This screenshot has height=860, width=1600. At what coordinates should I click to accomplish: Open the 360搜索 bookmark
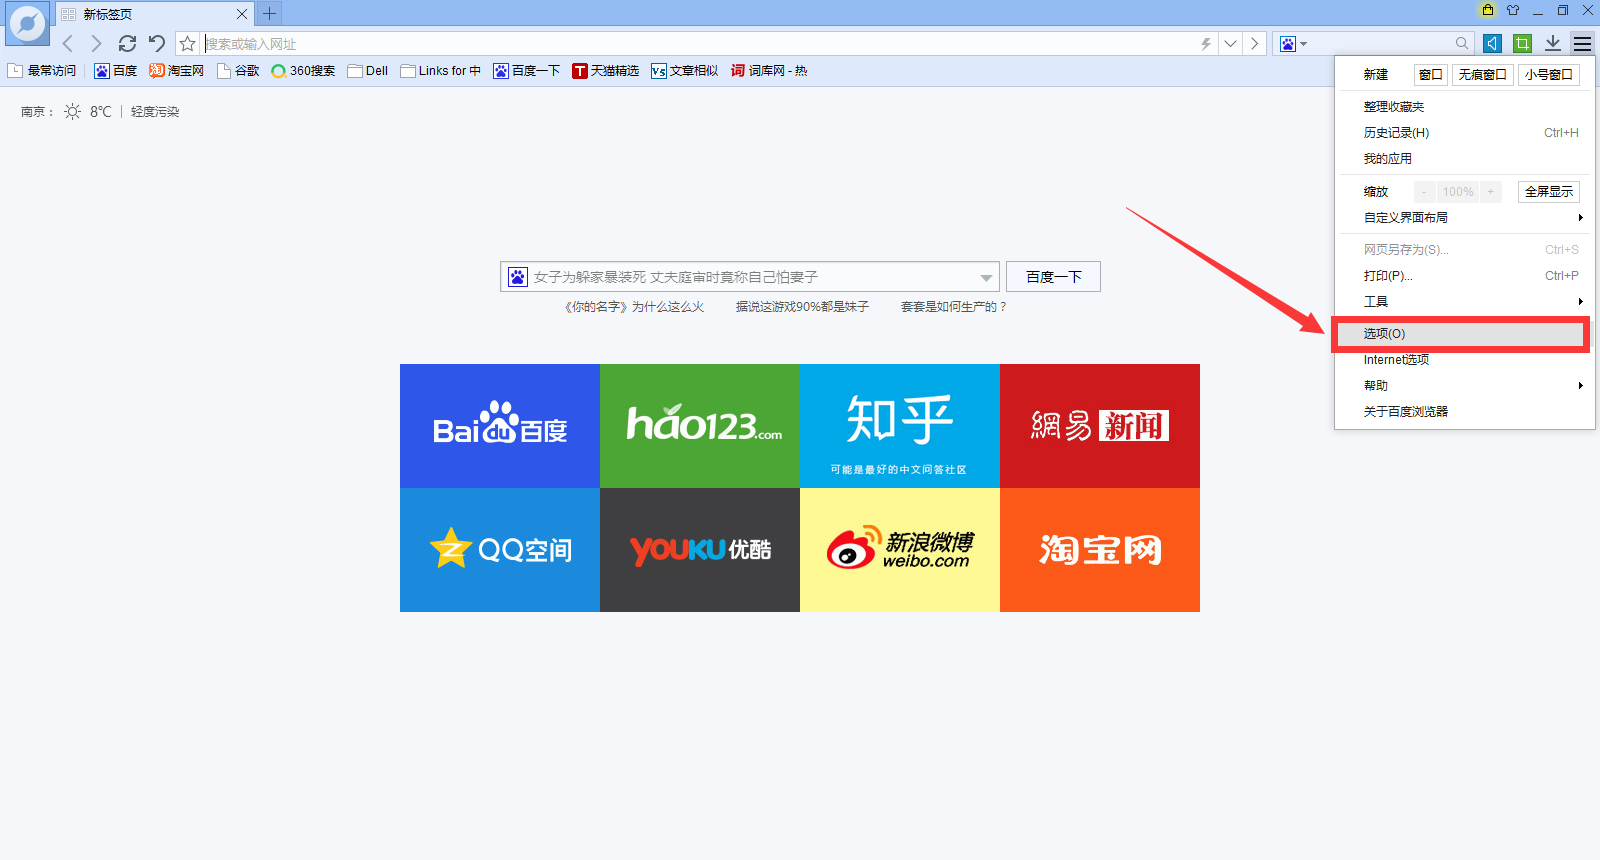coord(303,71)
